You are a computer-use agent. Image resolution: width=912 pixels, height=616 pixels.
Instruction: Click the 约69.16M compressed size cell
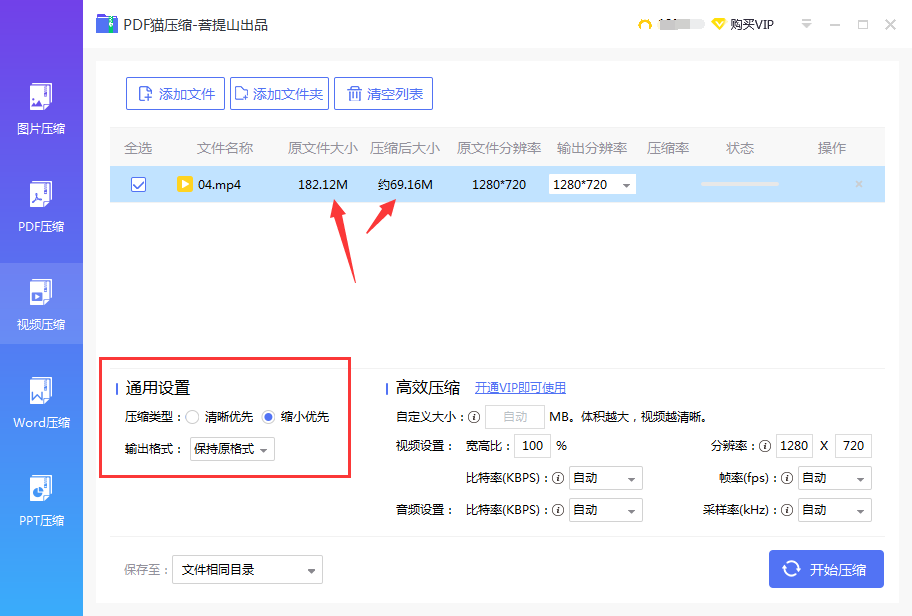point(405,184)
